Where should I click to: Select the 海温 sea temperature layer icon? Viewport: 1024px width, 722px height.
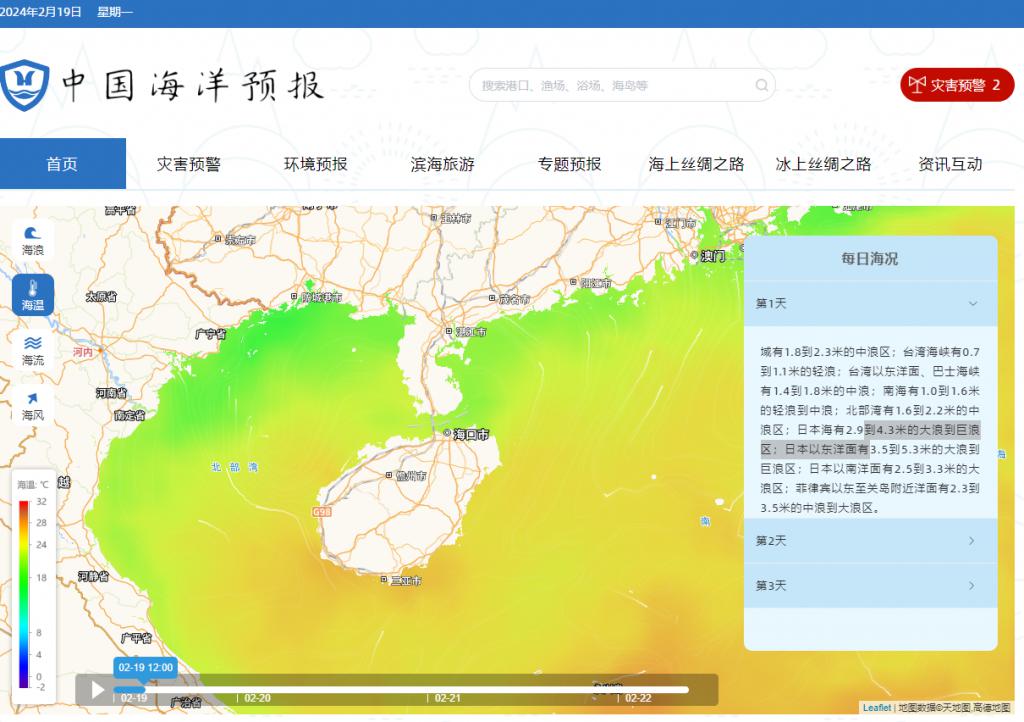coord(33,295)
